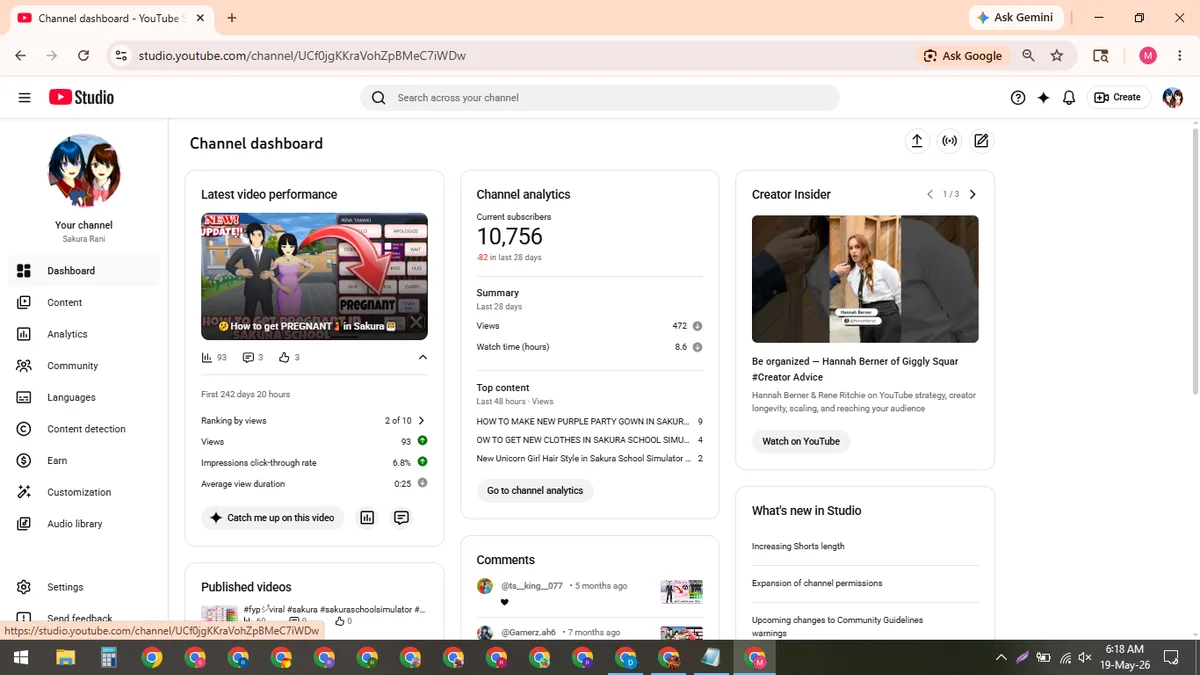Click Catch me up on this video
The height and width of the screenshot is (675, 1200).
[272, 518]
